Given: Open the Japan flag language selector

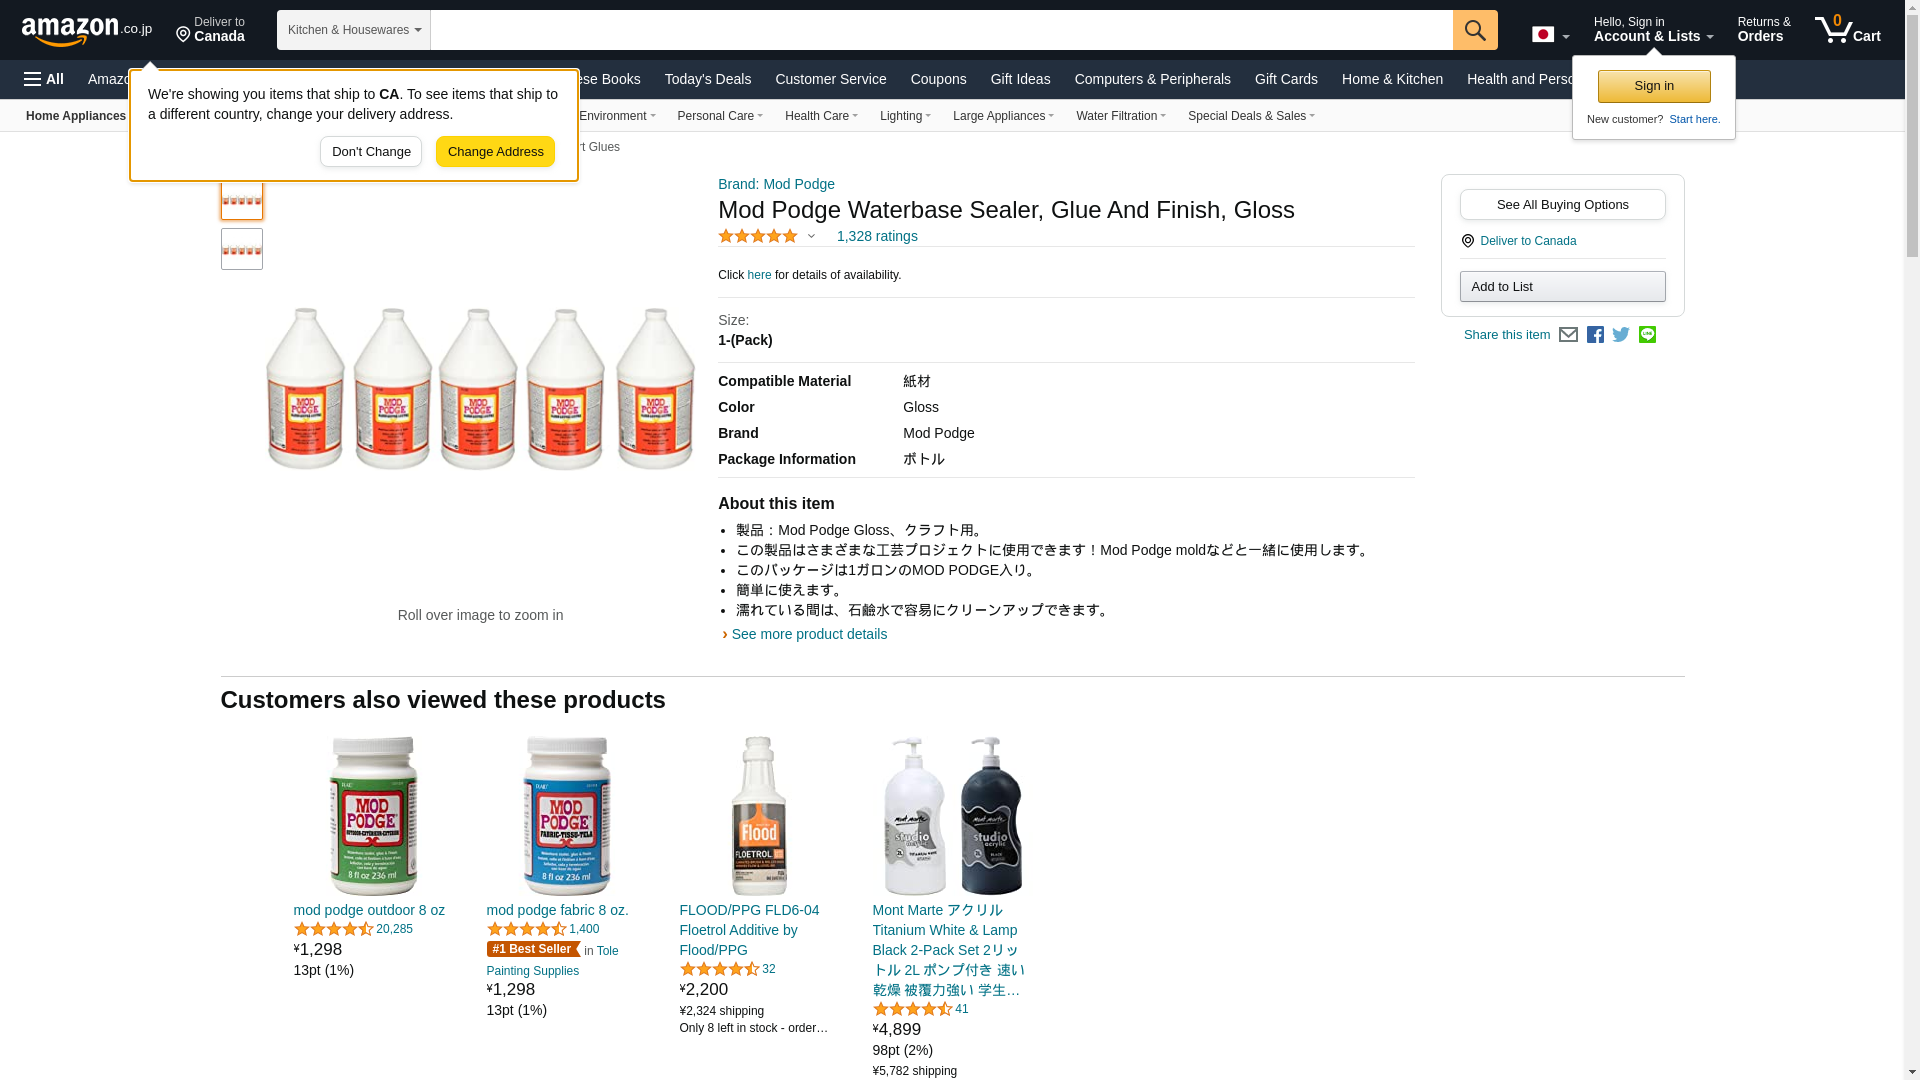Looking at the screenshot, I should (1550, 35).
